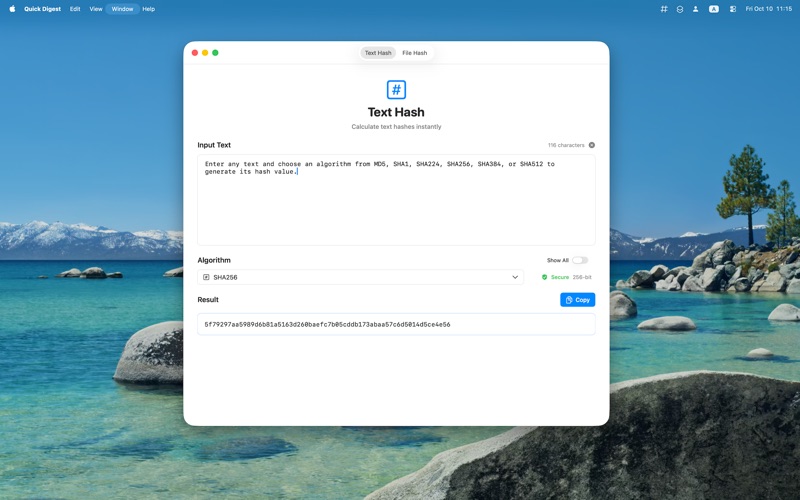The width and height of the screenshot is (800, 500).
Task: Click the input source A icon
Action: click(x=714, y=9)
